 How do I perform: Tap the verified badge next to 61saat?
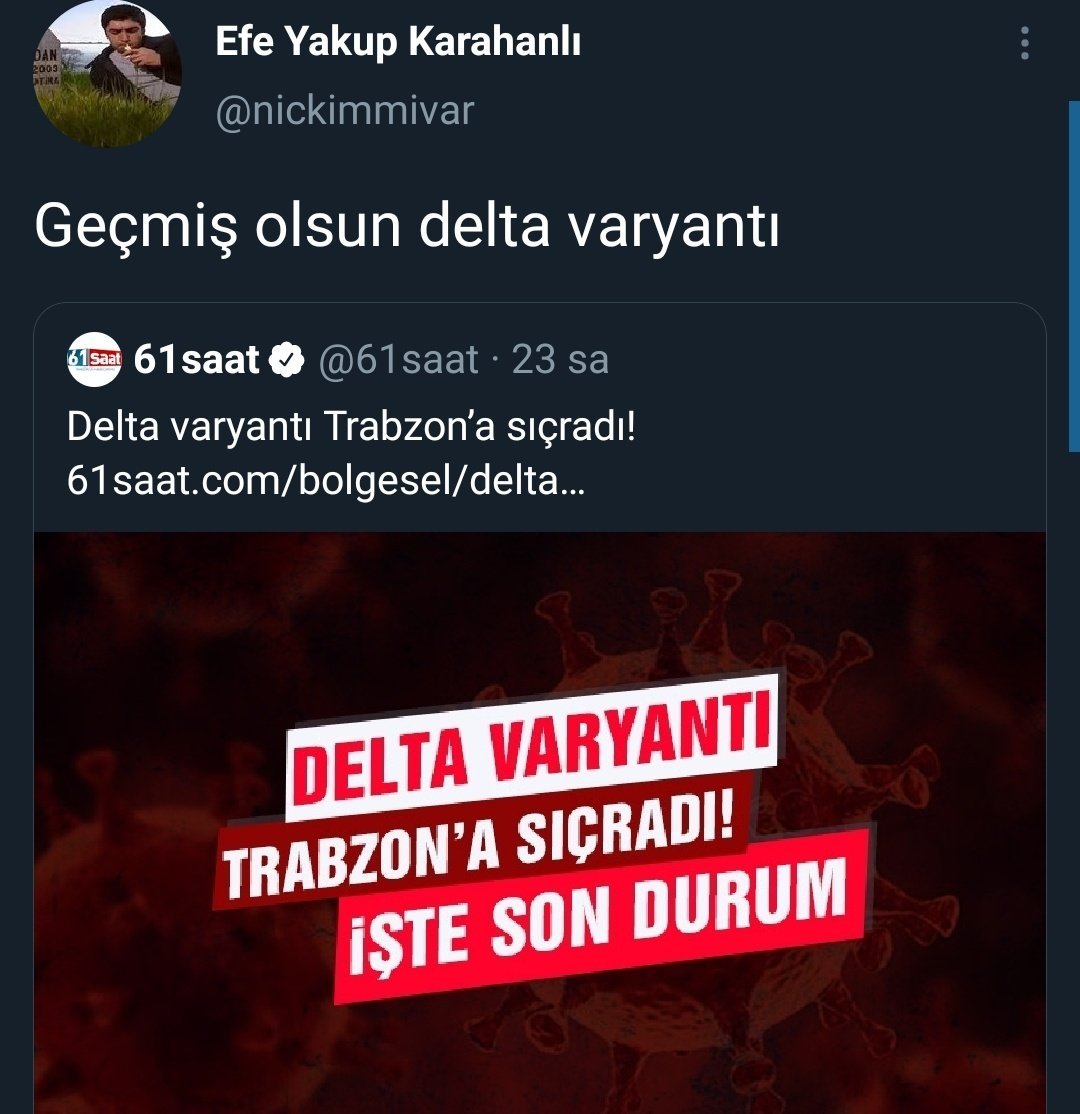[x=286, y=360]
